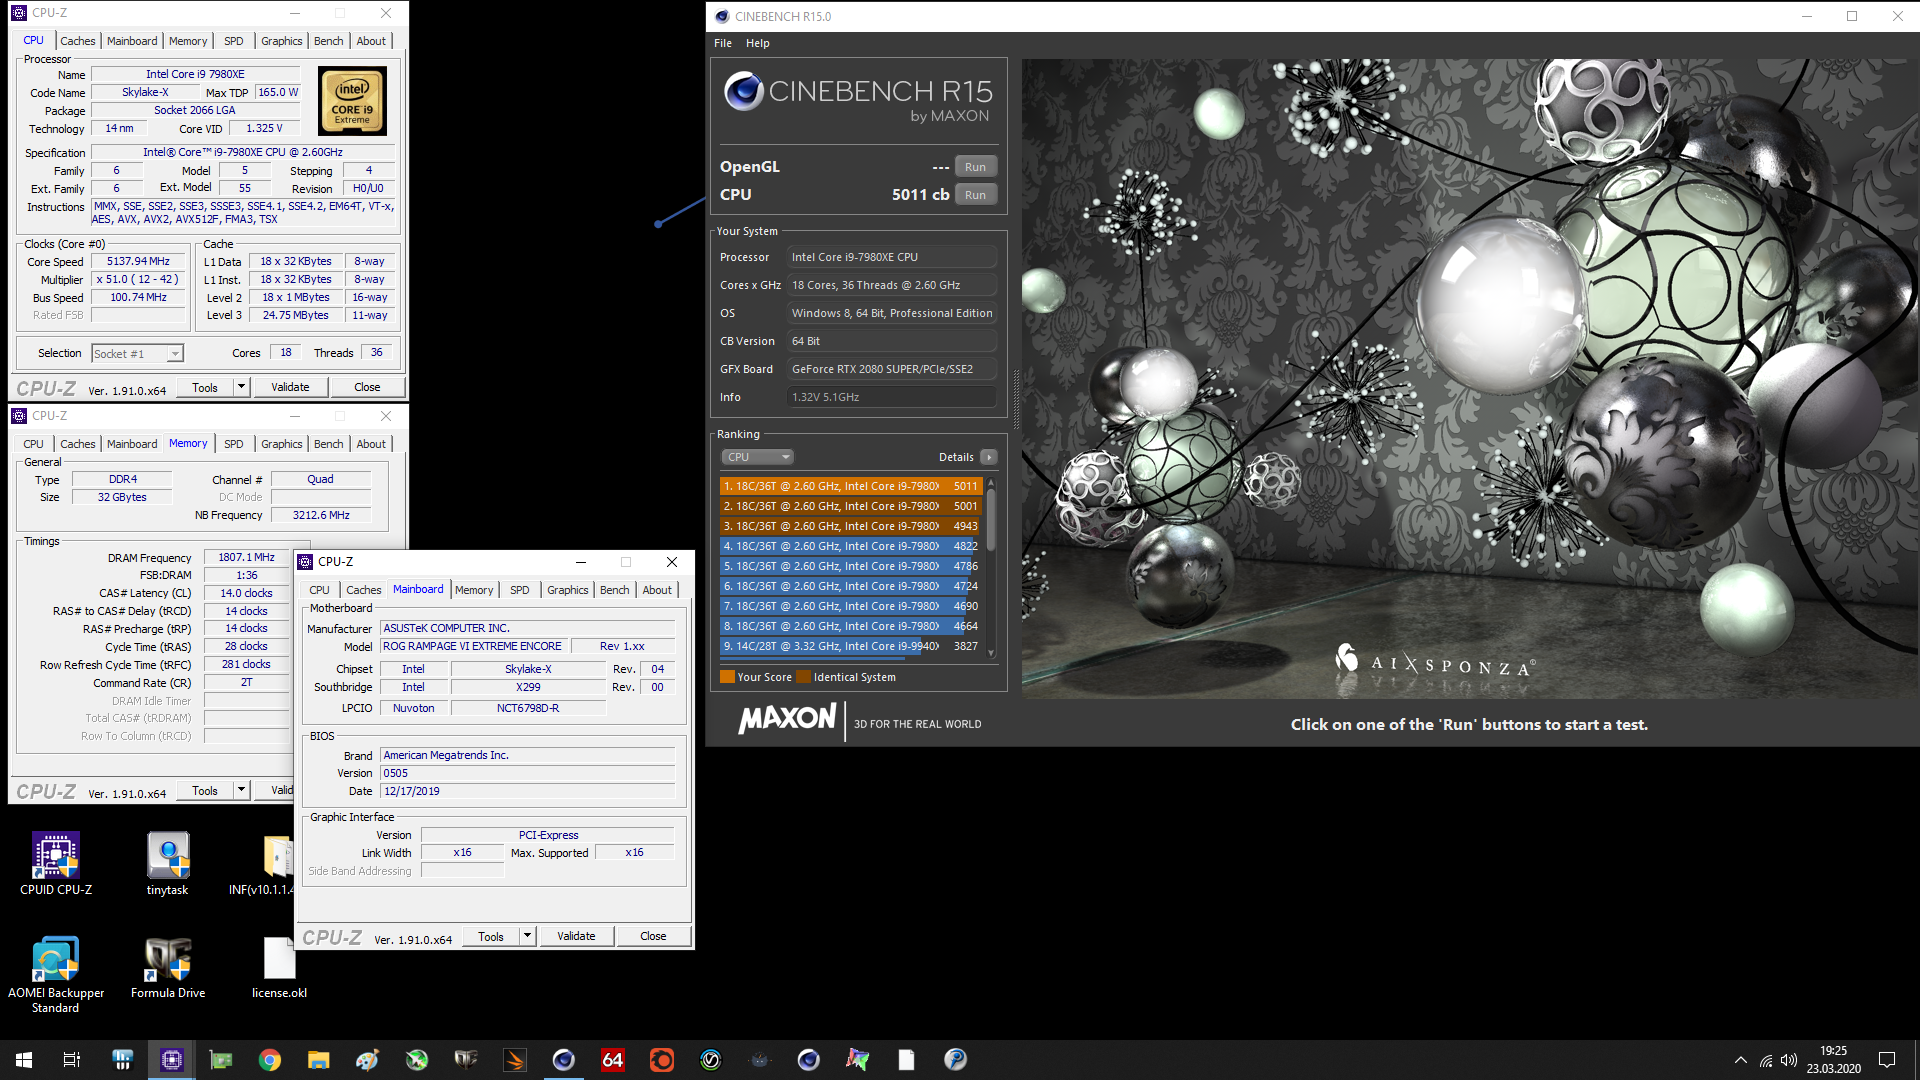Switch to Bench tab in top CPU-Z

328,41
